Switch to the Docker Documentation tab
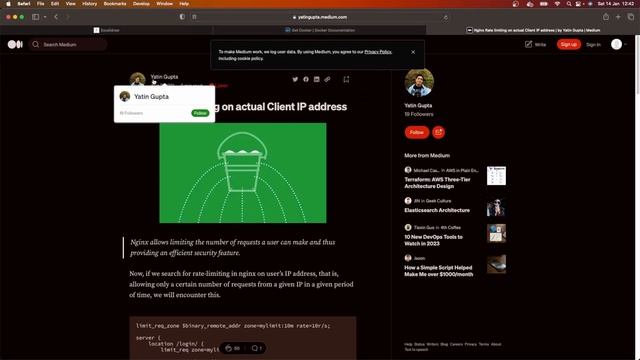 320,30
